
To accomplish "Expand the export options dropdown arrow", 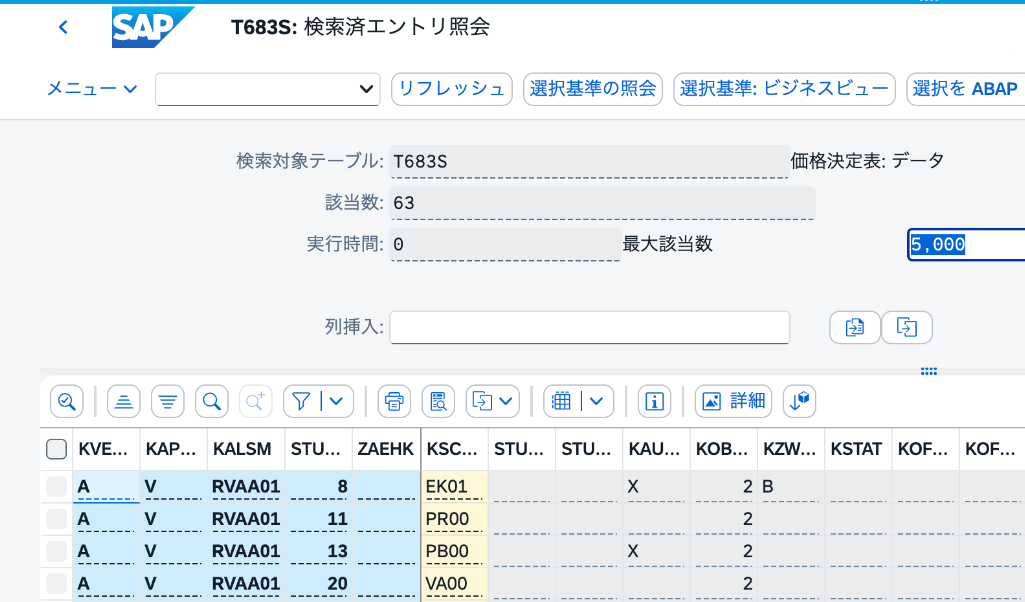I will click(506, 401).
